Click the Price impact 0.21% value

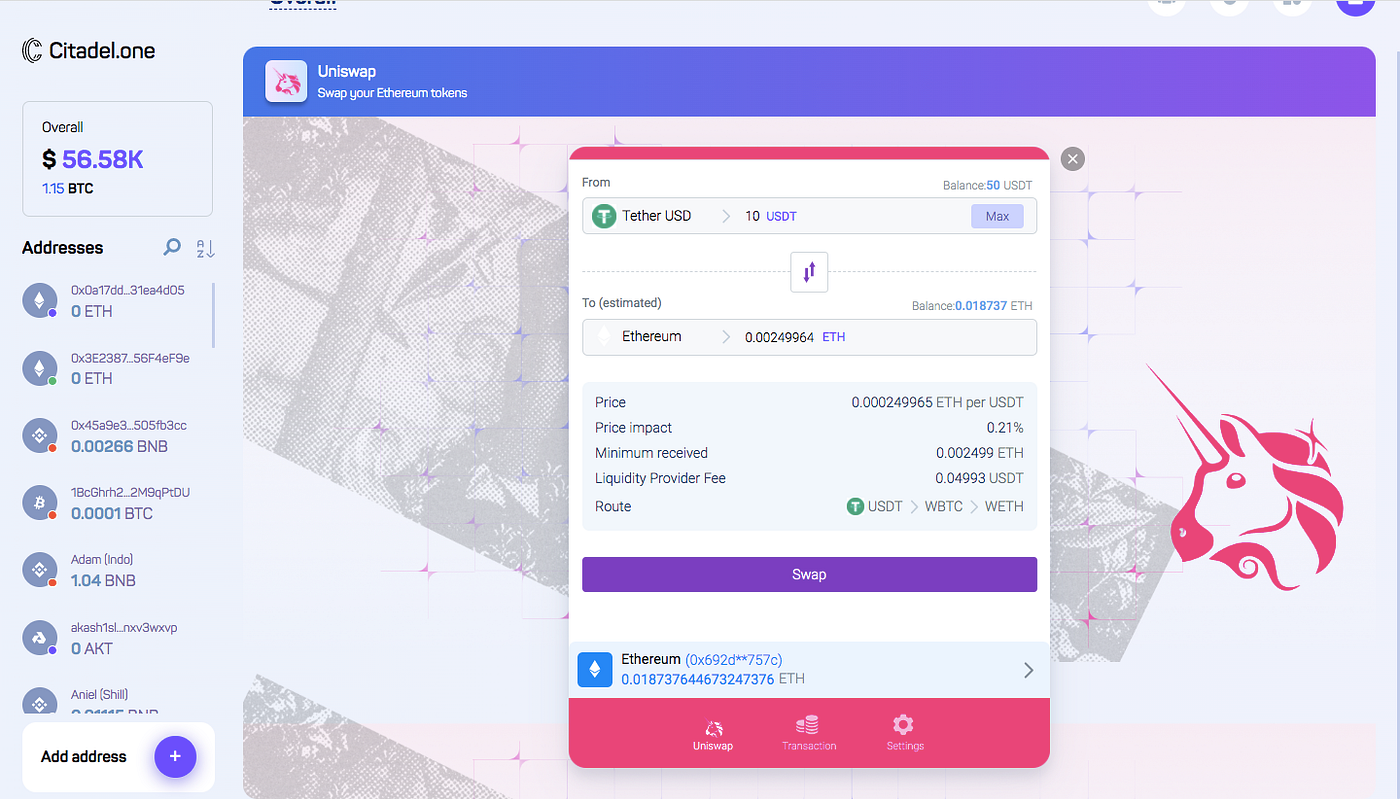coord(1004,428)
